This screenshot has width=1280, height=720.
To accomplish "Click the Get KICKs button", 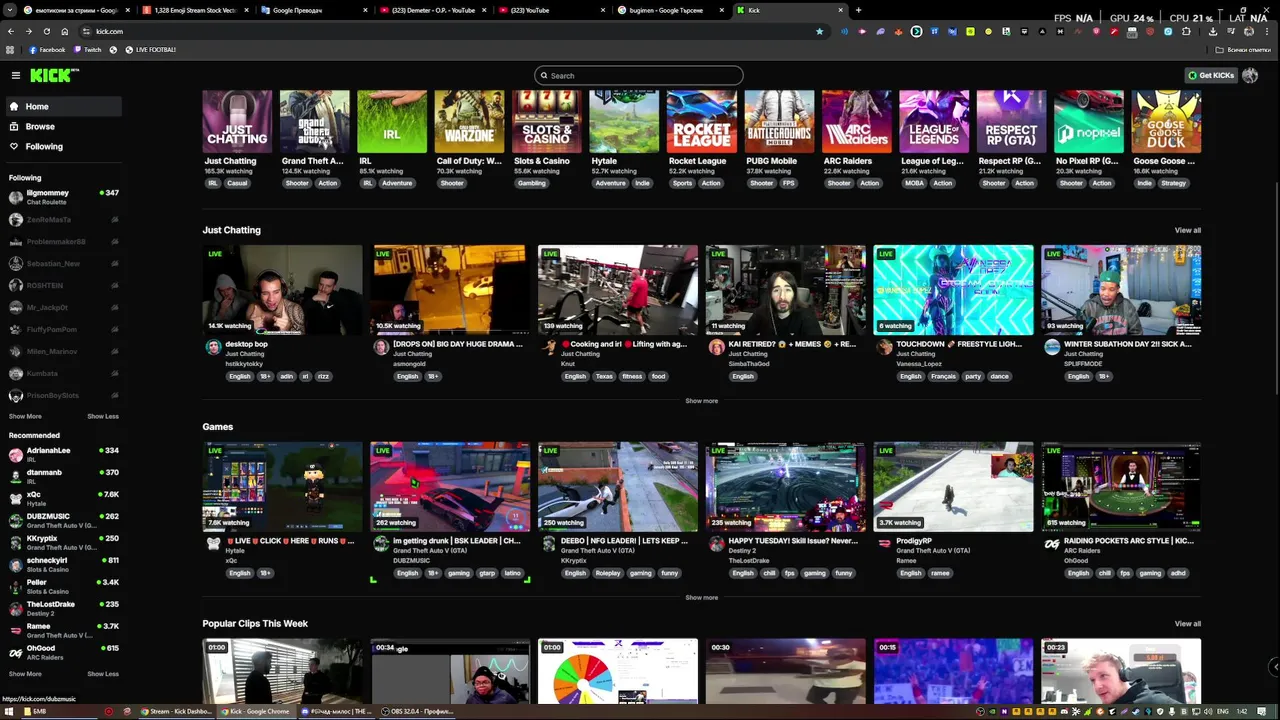I will [x=1210, y=75].
